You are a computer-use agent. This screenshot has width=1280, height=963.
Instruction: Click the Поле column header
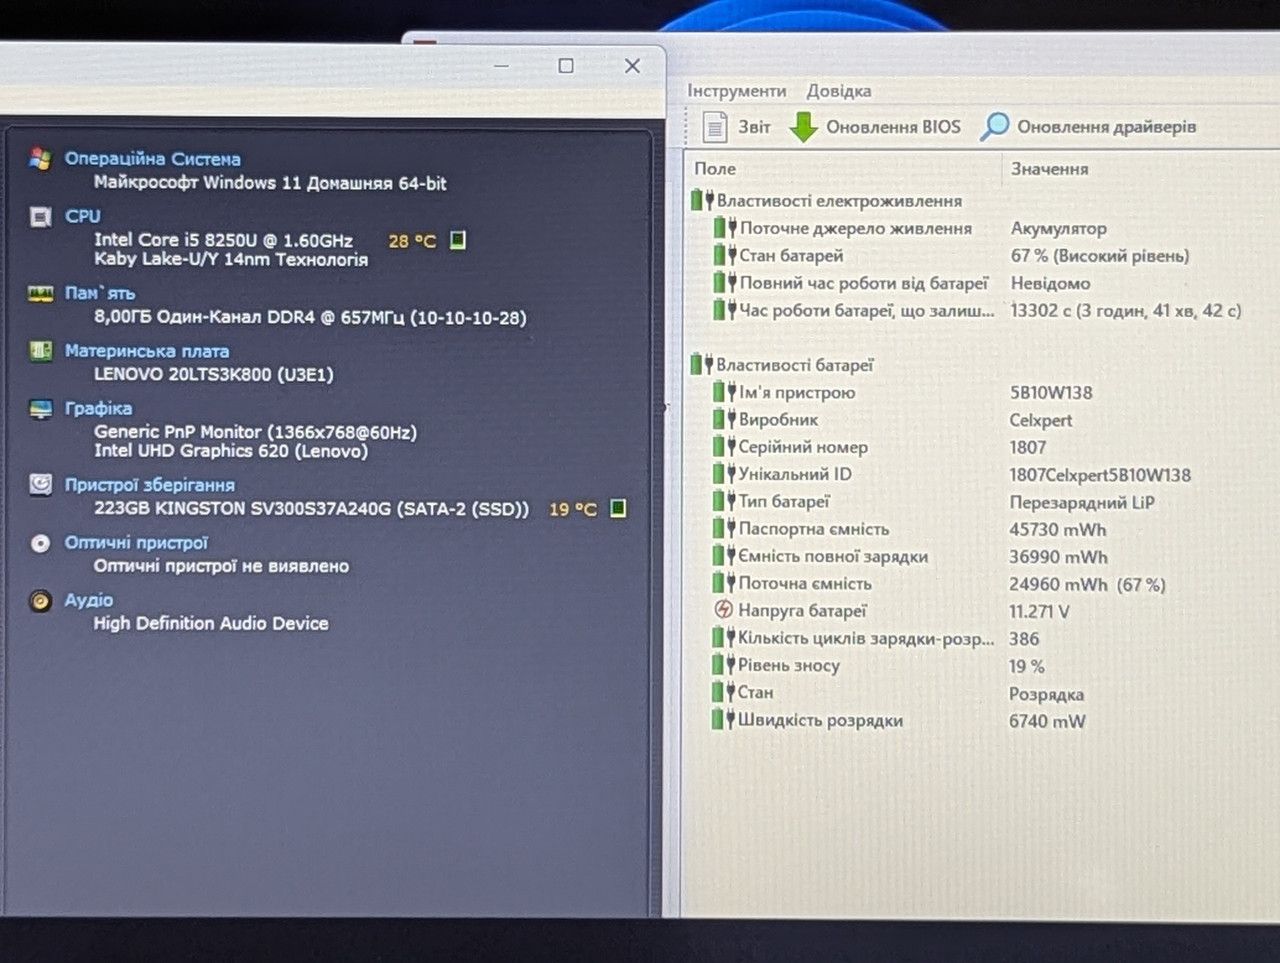click(x=715, y=169)
